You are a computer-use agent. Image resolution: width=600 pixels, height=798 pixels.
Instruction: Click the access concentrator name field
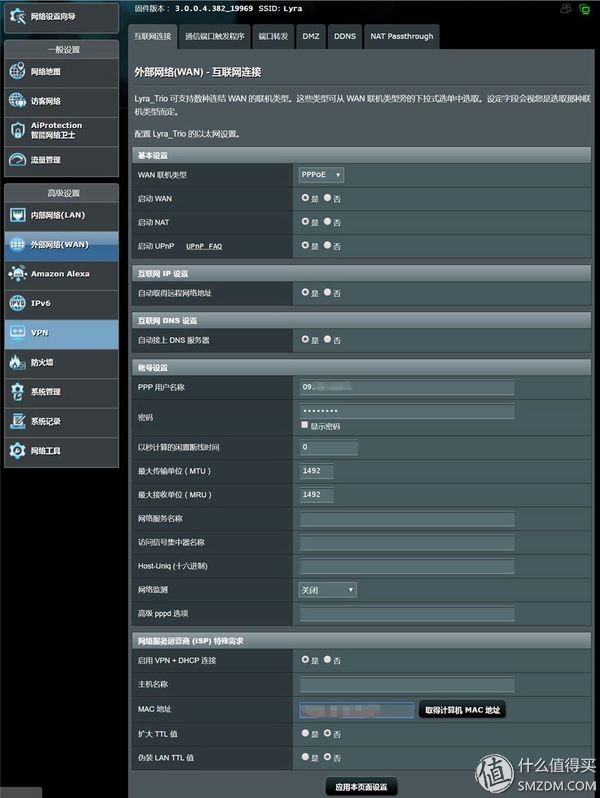click(x=407, y=543)
